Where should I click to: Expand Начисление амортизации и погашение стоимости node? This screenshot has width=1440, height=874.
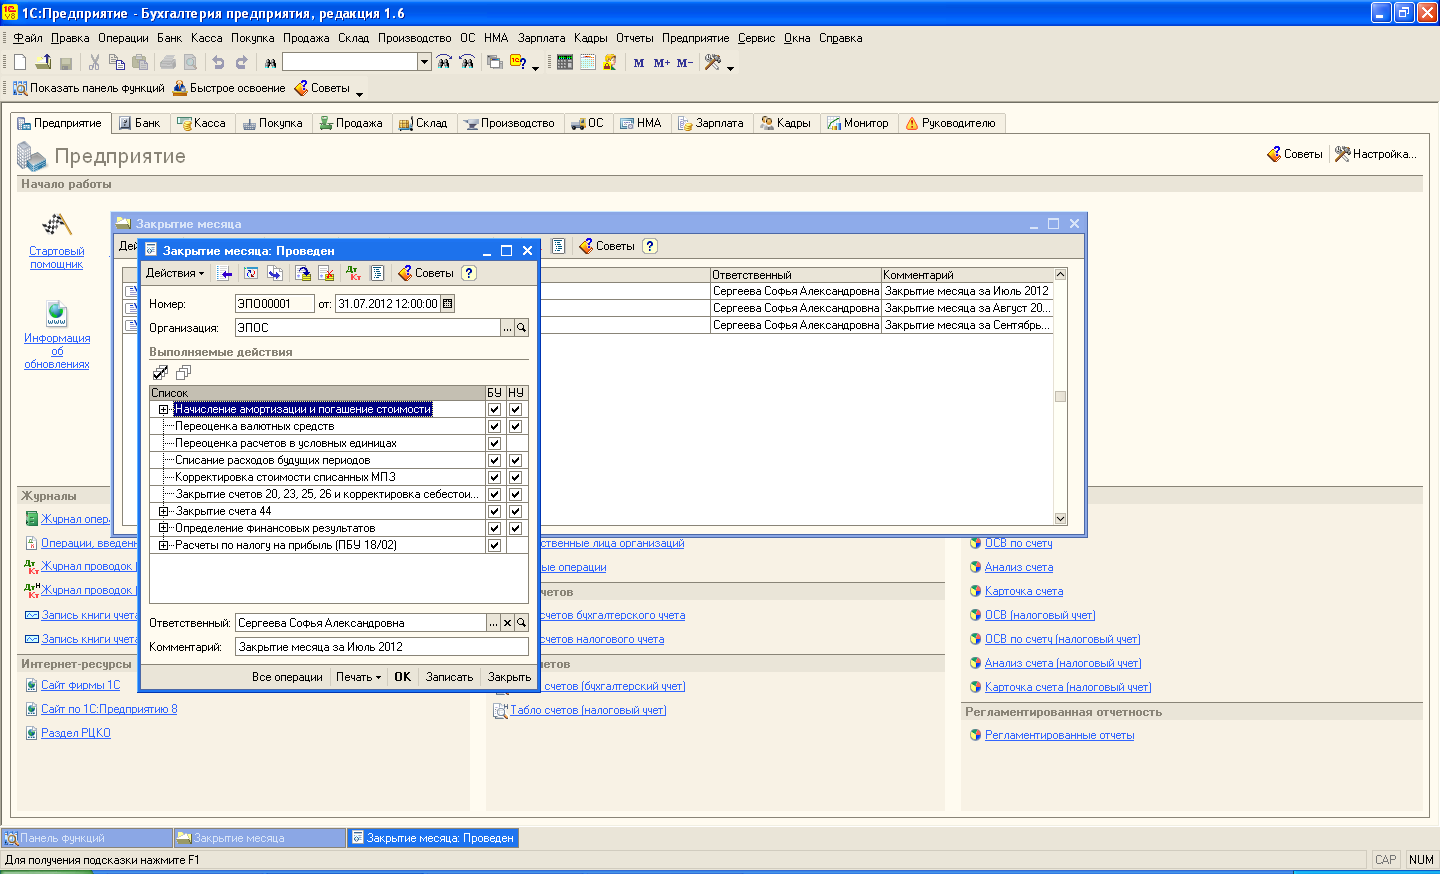click(x=163, y=410)
